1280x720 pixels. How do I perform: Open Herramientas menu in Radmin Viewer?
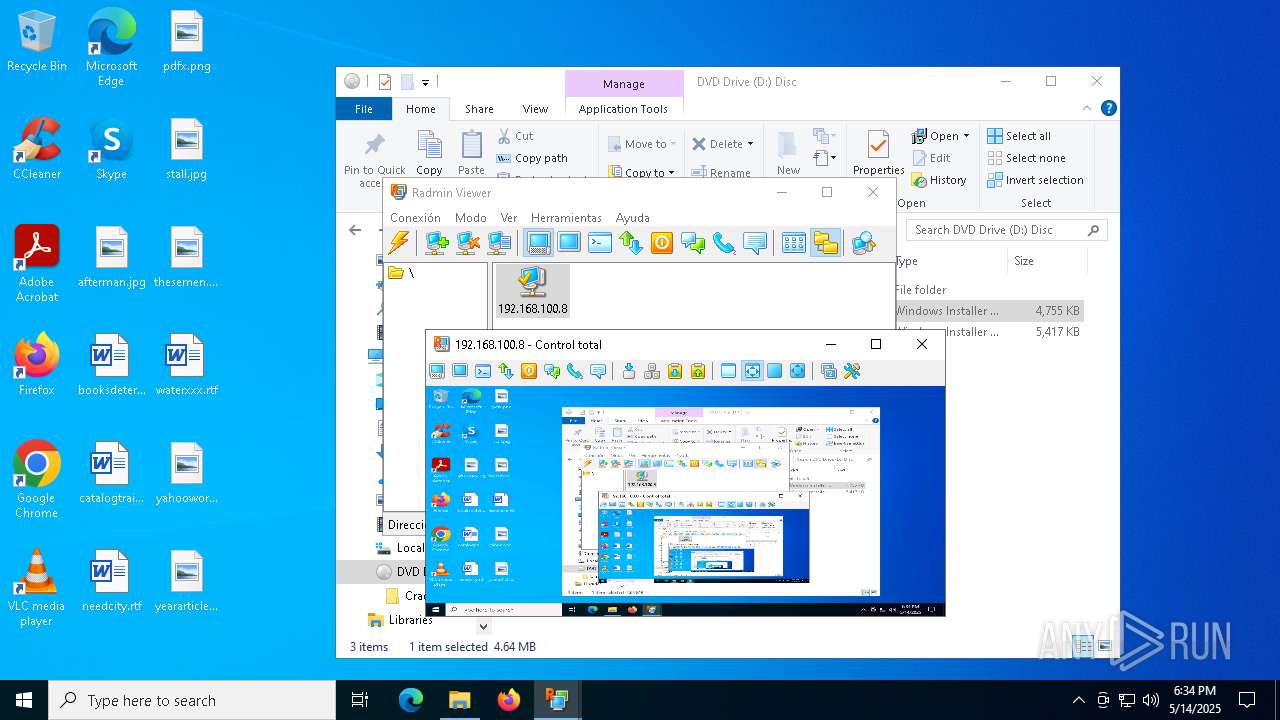click(566, 217)
